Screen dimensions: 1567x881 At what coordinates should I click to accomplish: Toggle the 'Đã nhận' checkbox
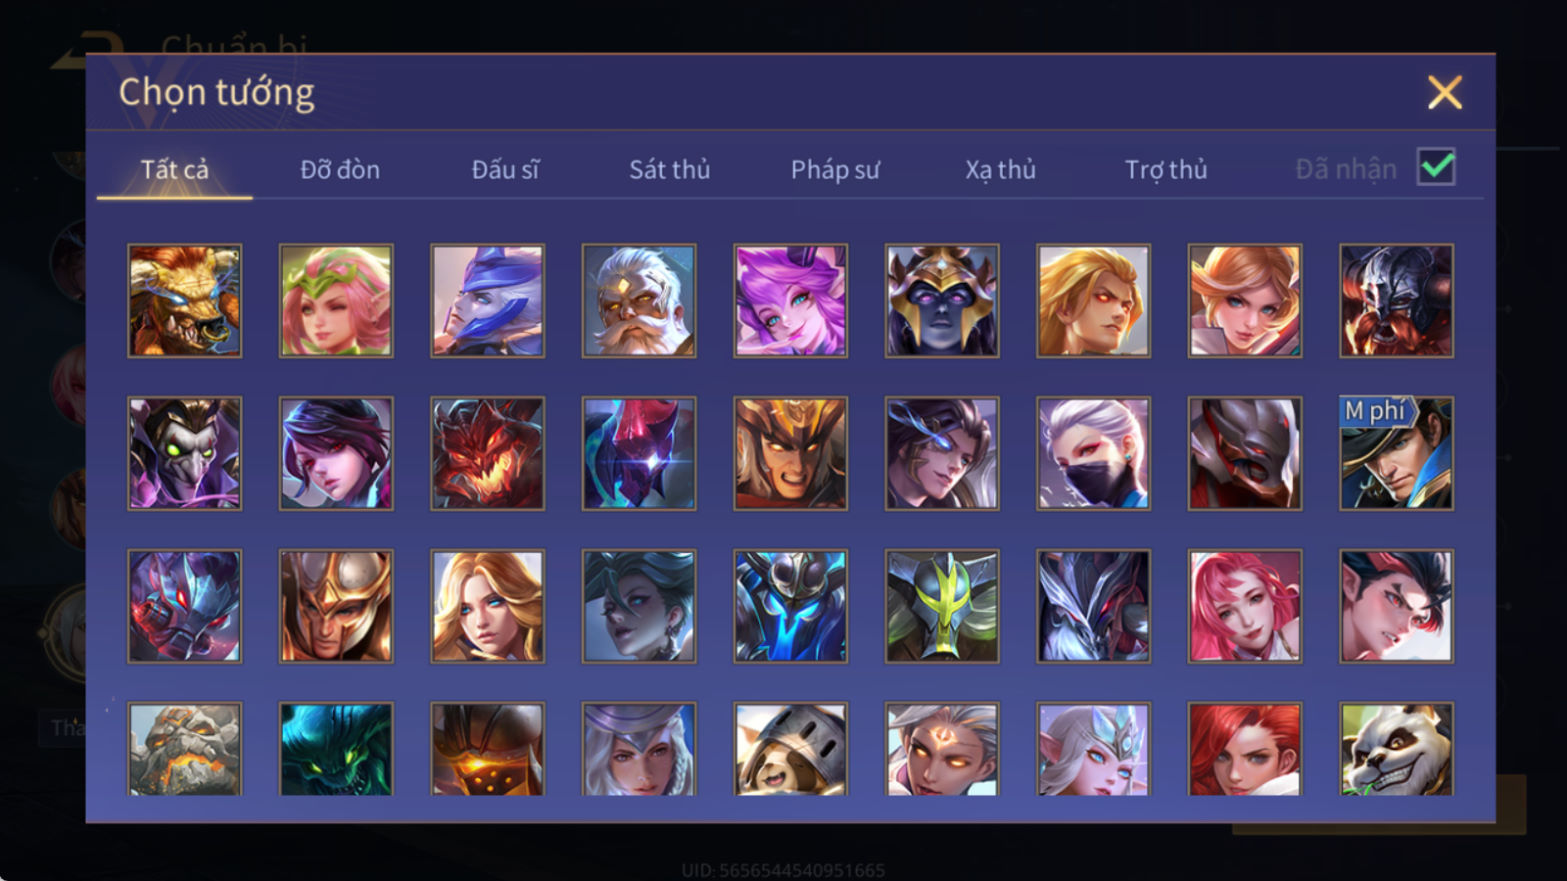(1436, 167)
